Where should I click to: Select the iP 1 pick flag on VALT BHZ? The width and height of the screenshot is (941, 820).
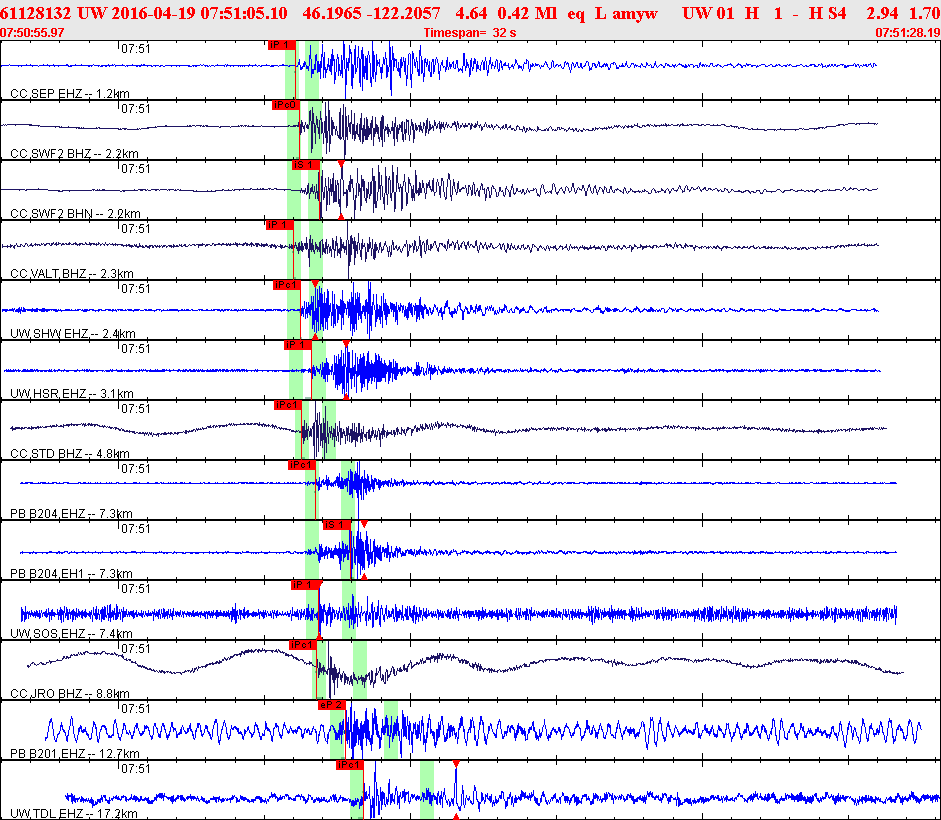click(279, 225)
